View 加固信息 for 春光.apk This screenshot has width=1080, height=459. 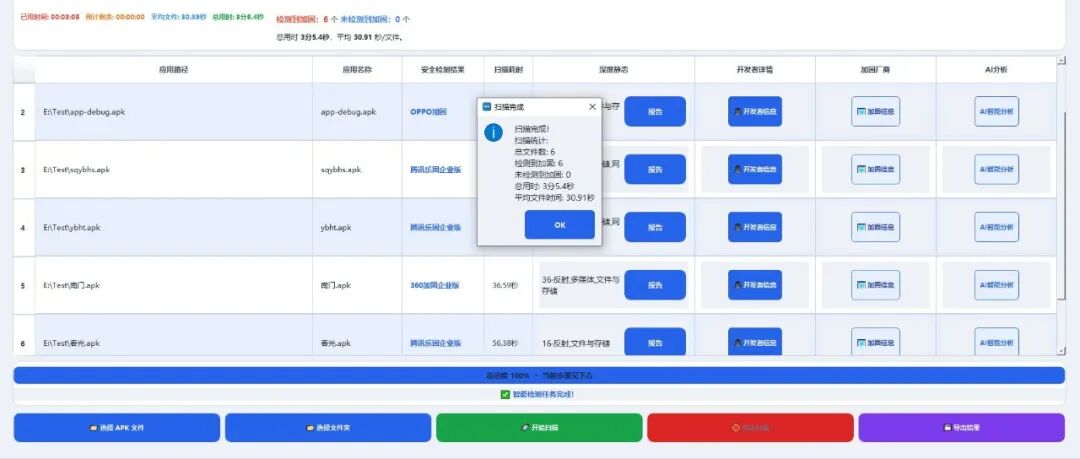coord(875,342)
